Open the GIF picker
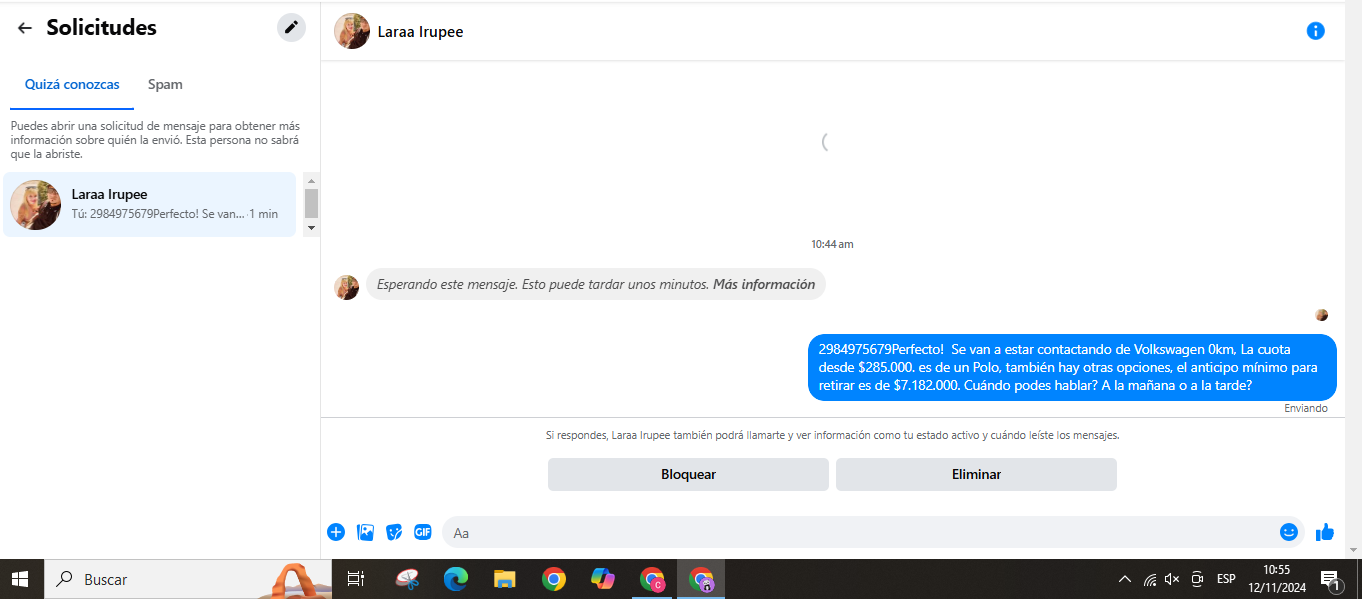The height and width of the screenshot is (599, 1362). pos(423,532)
